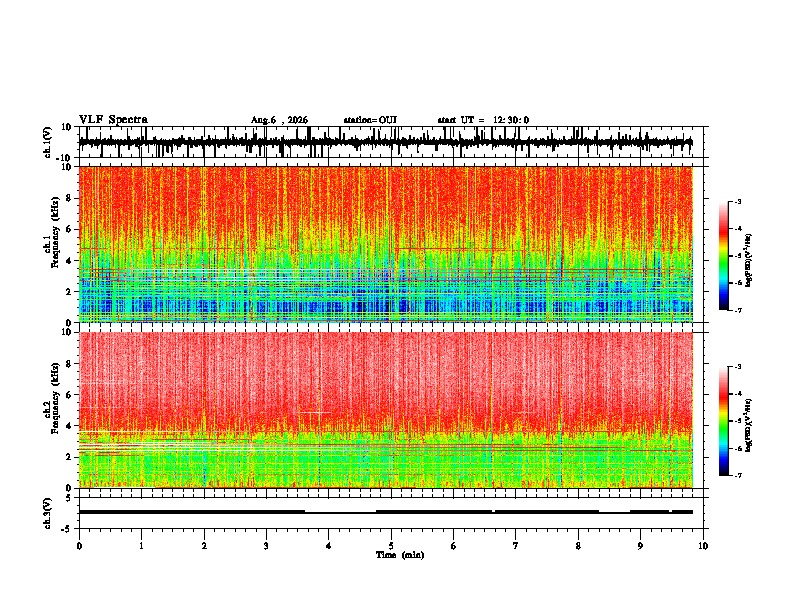Click the ch.1 colorbar "-3" top label

coord(737,201)
